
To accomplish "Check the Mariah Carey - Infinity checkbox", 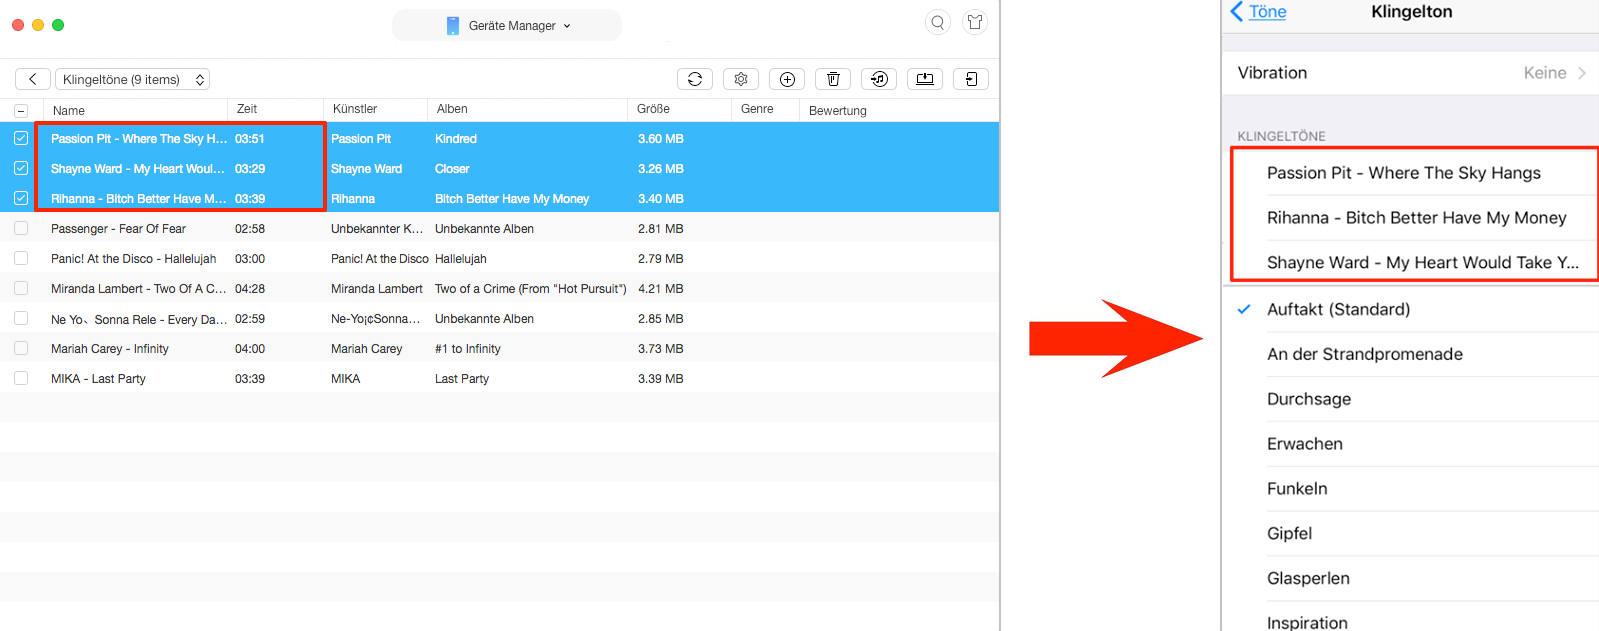I will (x=21, y=348).
